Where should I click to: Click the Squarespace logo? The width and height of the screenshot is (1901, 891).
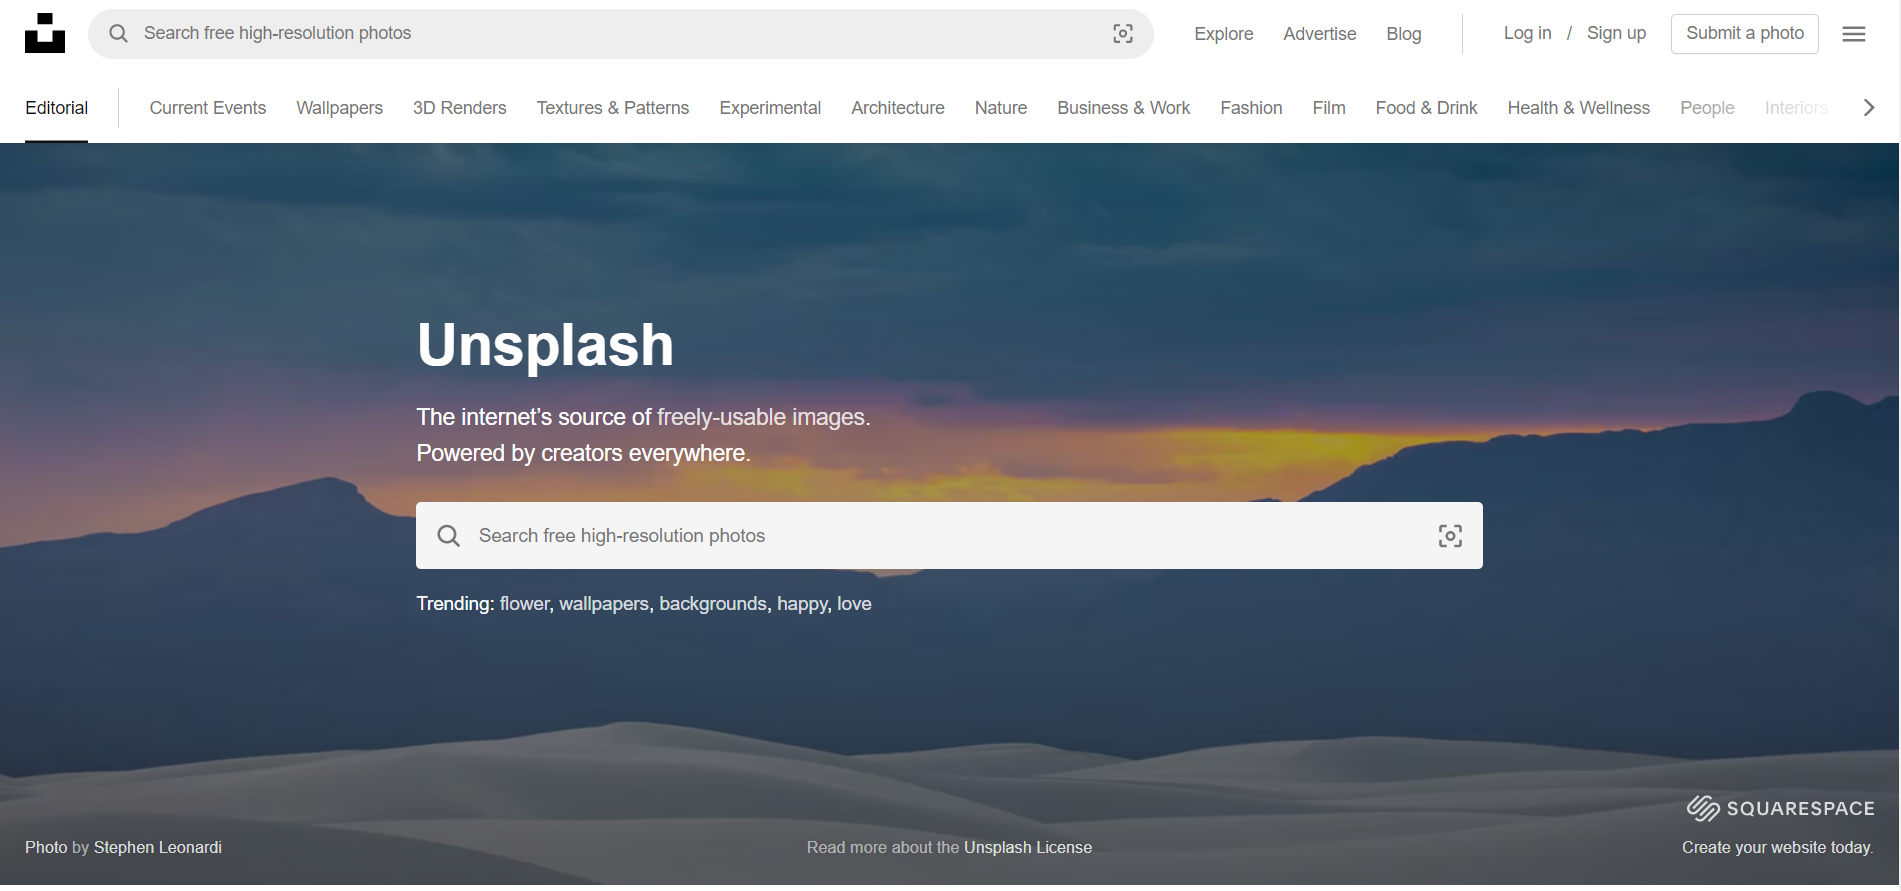coord(1780,808)
